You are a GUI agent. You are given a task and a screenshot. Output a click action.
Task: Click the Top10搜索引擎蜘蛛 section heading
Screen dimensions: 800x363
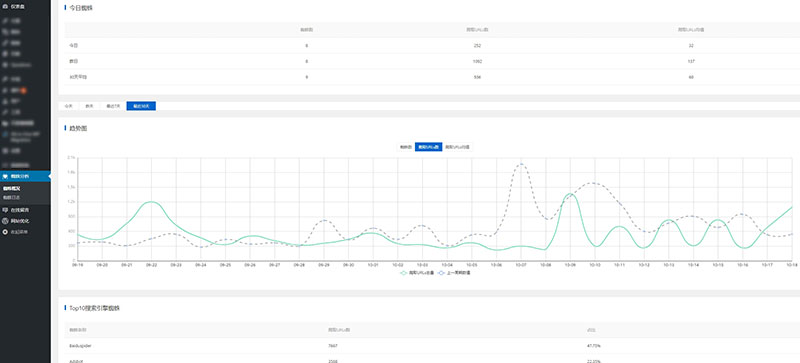coord(94,308)
